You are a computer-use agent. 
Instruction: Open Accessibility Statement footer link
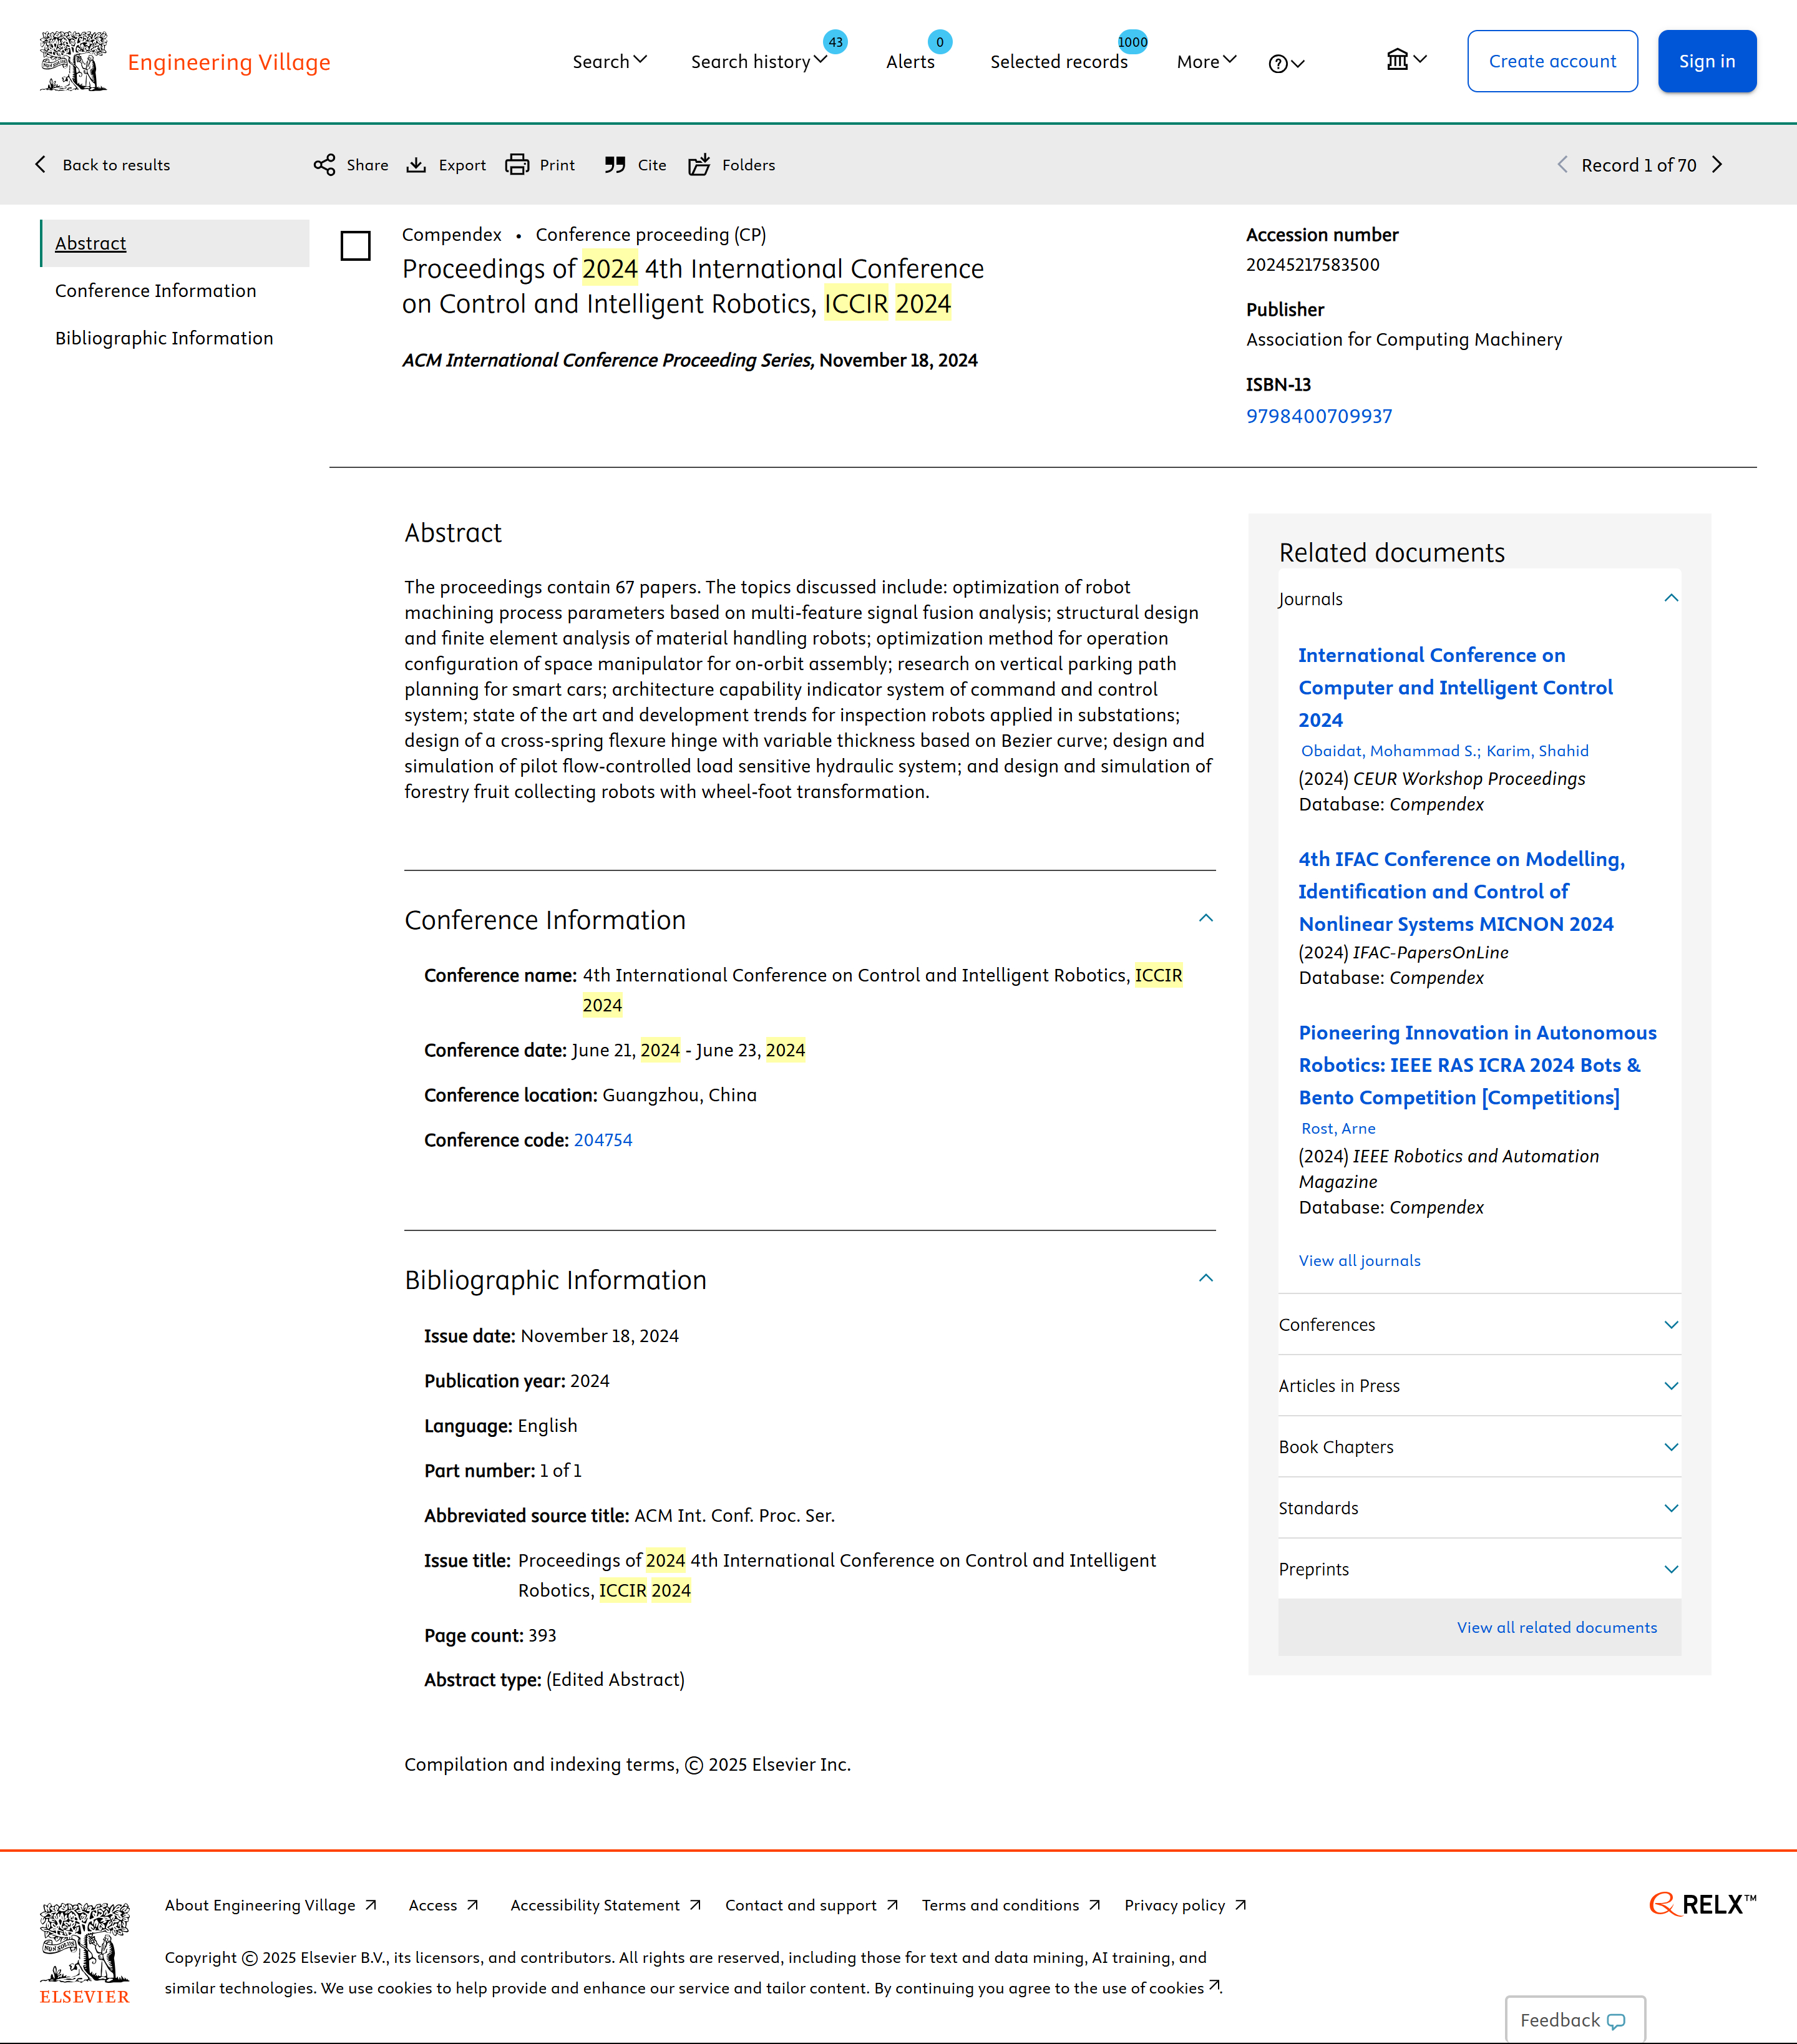point(606,1905)
